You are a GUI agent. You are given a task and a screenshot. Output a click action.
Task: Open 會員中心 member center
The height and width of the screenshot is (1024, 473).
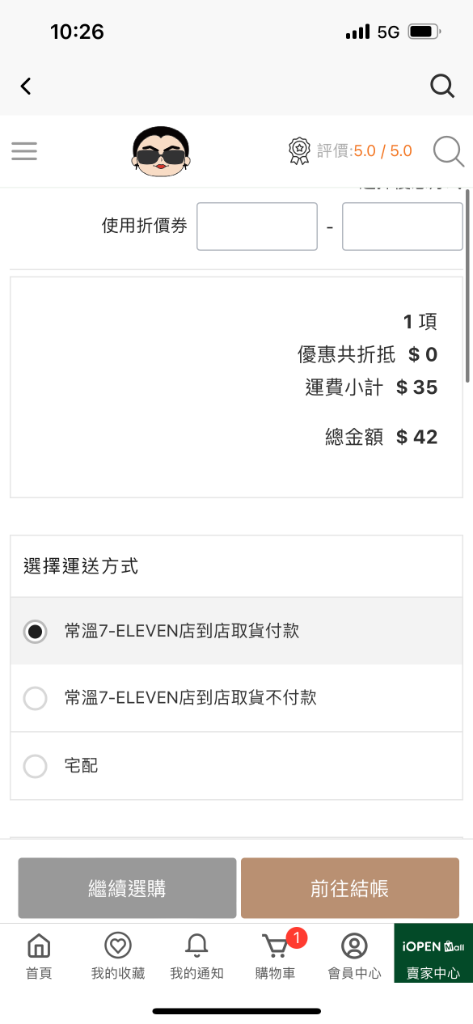pyautogui.click(x=354, y=955)
